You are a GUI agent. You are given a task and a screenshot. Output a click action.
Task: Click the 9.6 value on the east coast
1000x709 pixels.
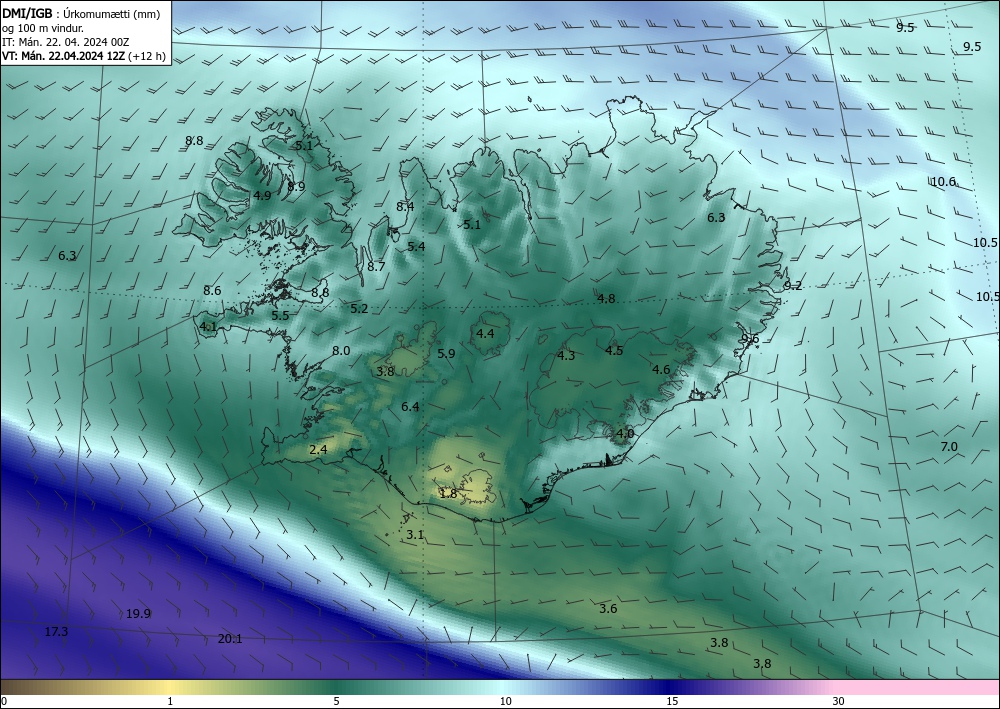coord(751,339)
